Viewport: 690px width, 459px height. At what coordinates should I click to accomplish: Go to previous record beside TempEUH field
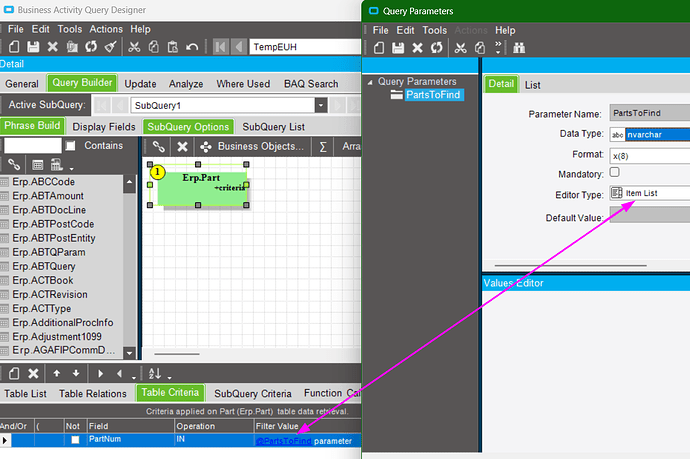(x=239, y=47)
